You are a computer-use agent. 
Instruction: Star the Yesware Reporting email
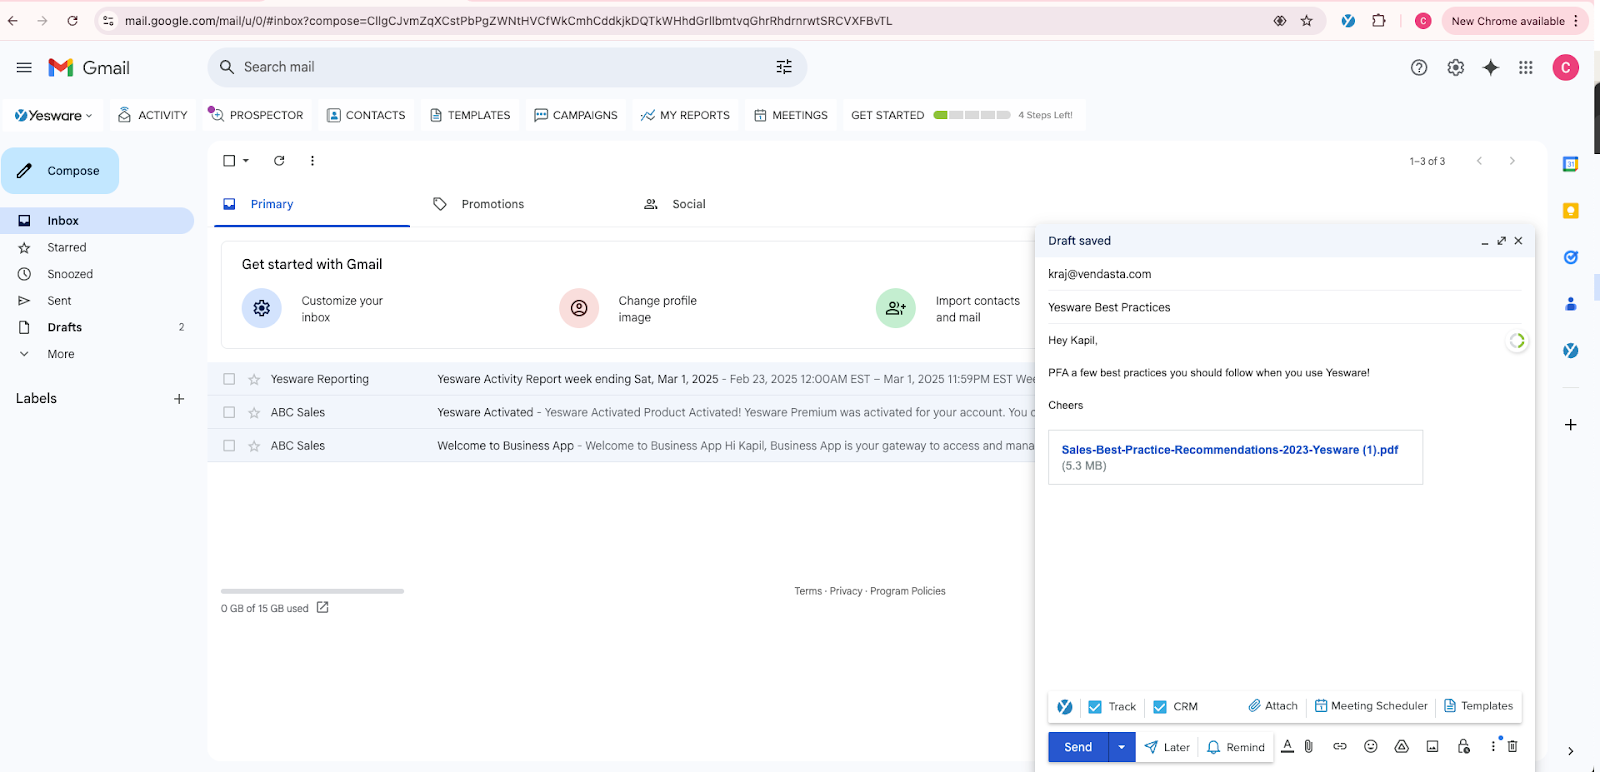[254, 379]
